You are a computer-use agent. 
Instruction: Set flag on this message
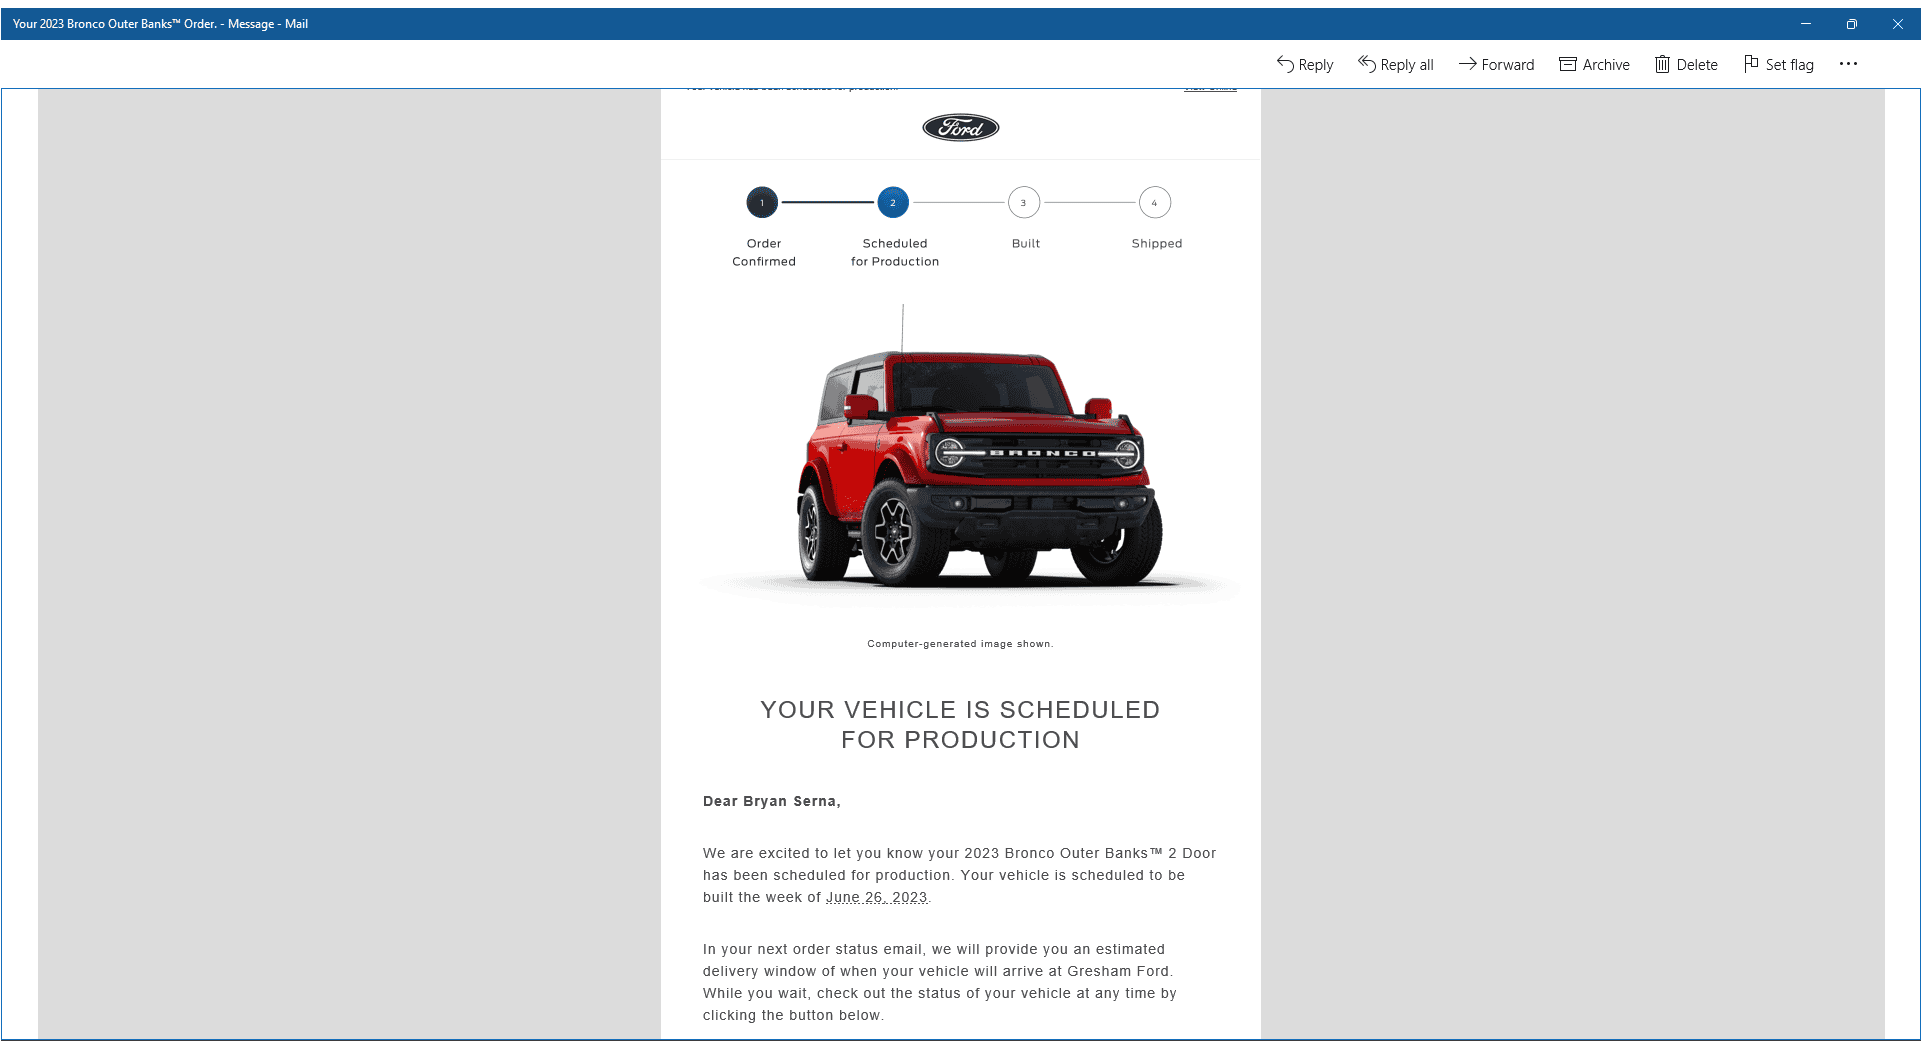[x=1778, y=64]
